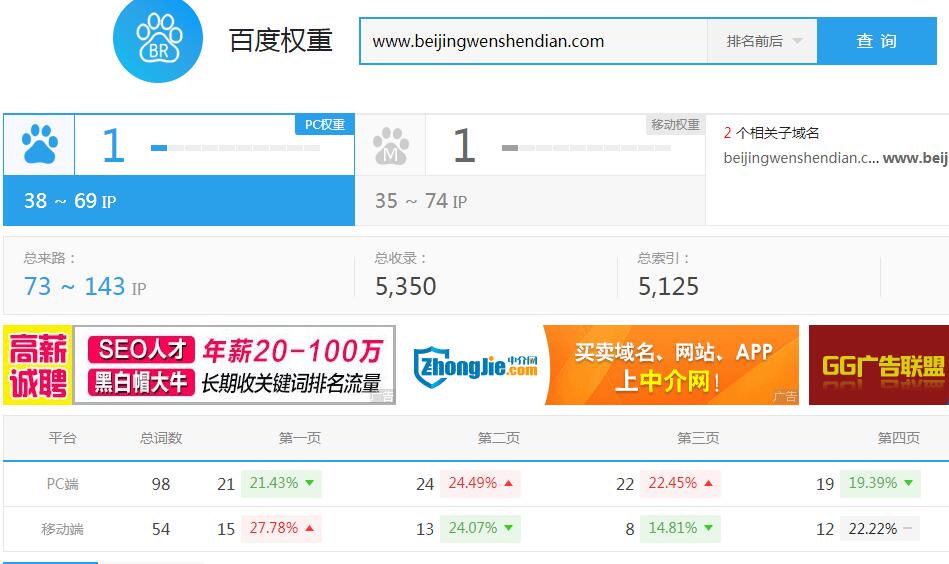Click the red up arrow beside 27.78%

309,528
